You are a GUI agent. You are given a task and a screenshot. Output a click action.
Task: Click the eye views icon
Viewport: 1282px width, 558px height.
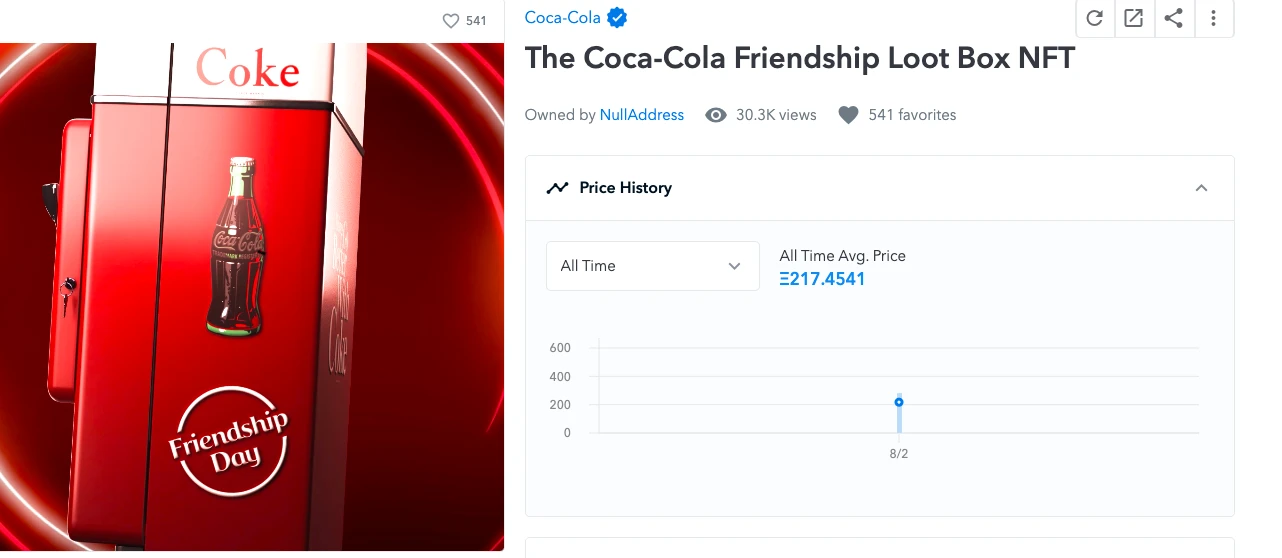tap(715, 115)
